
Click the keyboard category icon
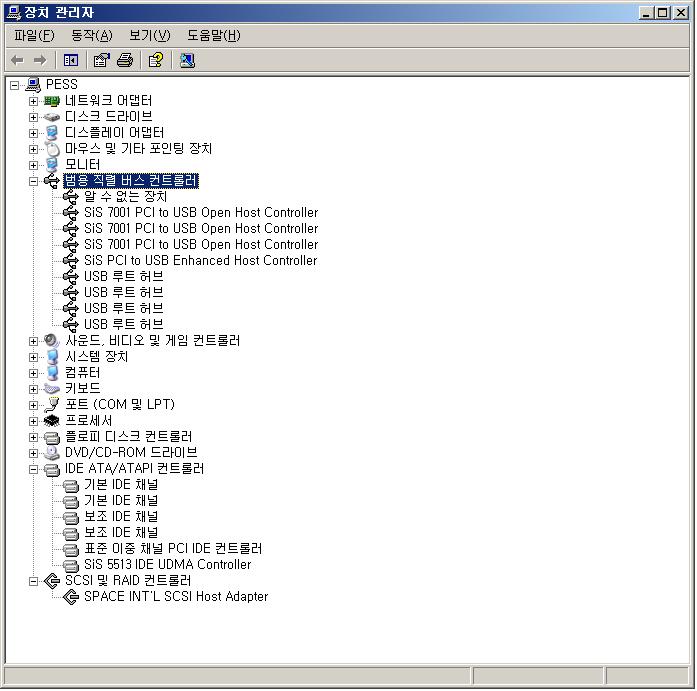52,389
